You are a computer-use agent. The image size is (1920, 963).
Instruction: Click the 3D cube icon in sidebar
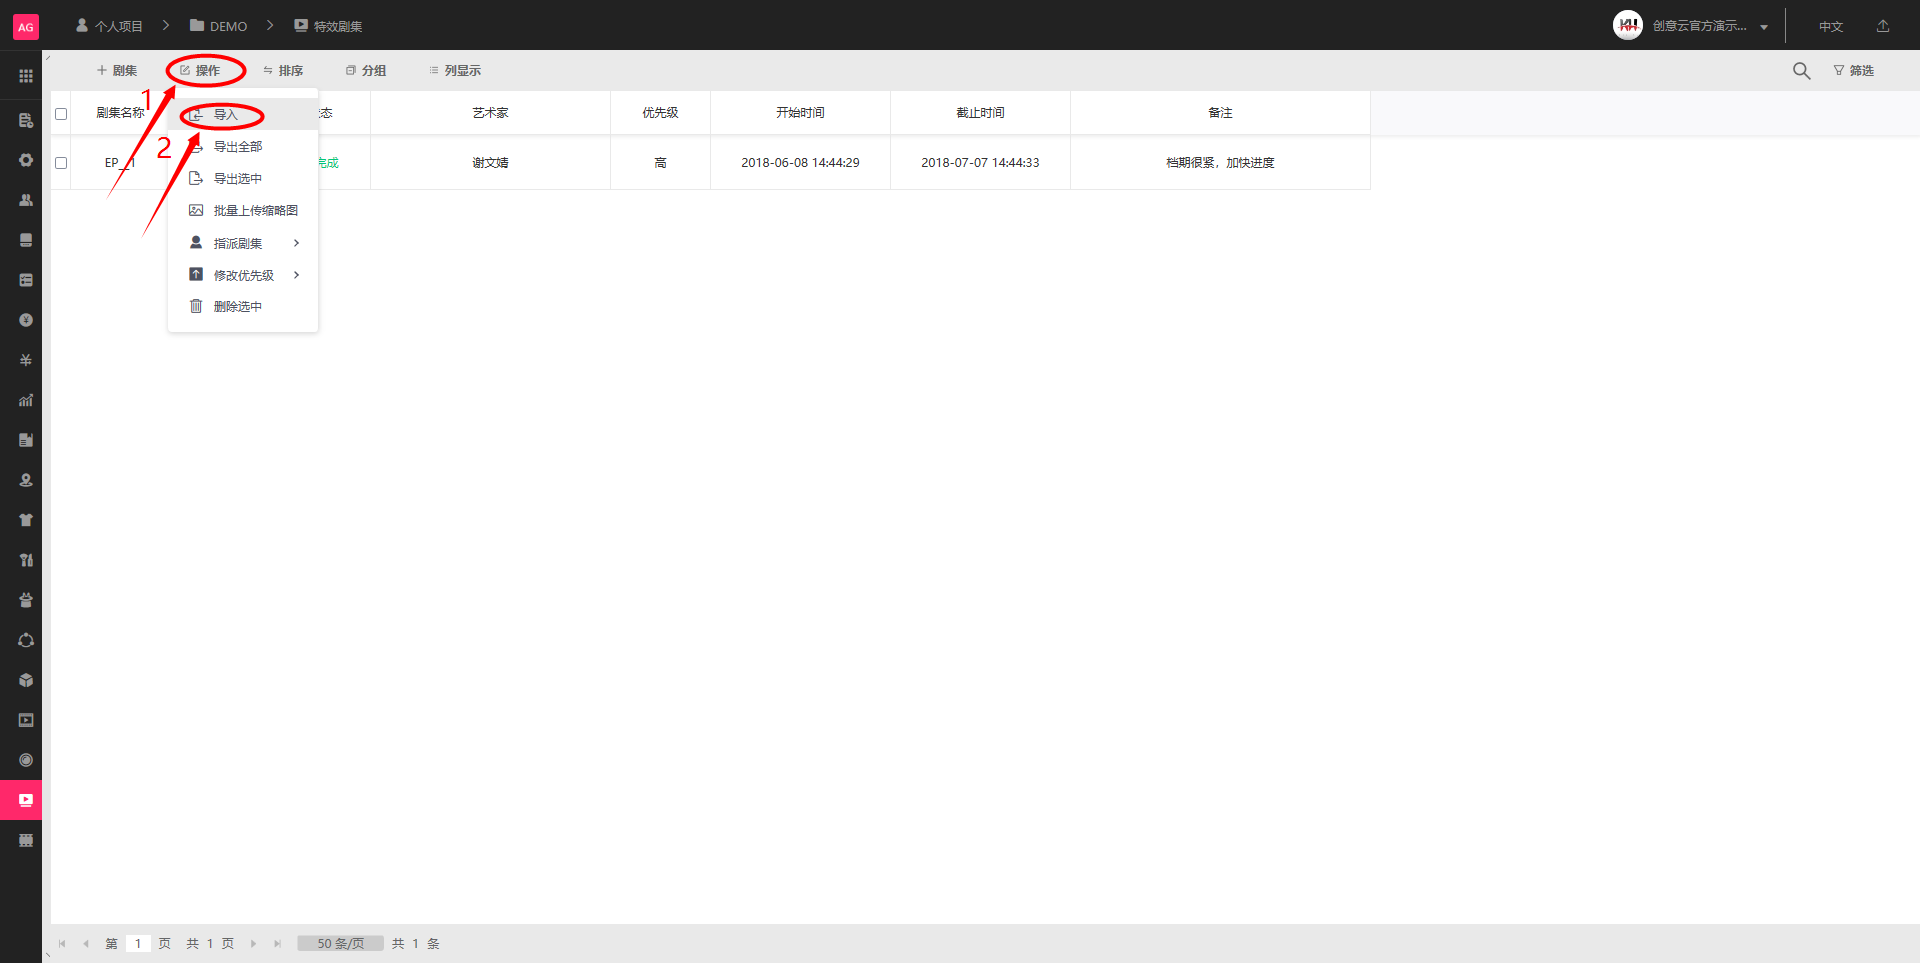point(26,680)
